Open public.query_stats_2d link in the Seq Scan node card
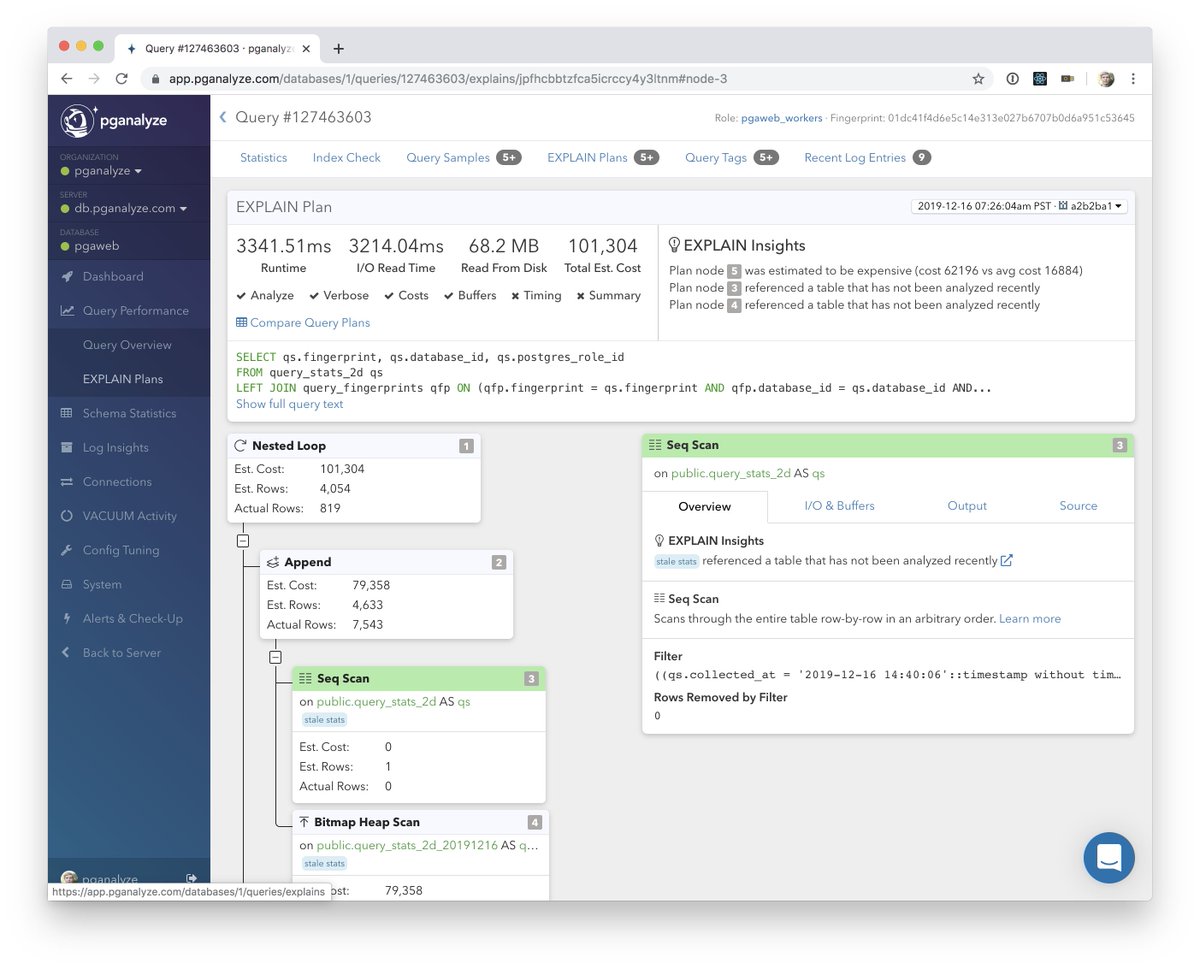Screen dimensions: 1200x969 tap(376, 702)
